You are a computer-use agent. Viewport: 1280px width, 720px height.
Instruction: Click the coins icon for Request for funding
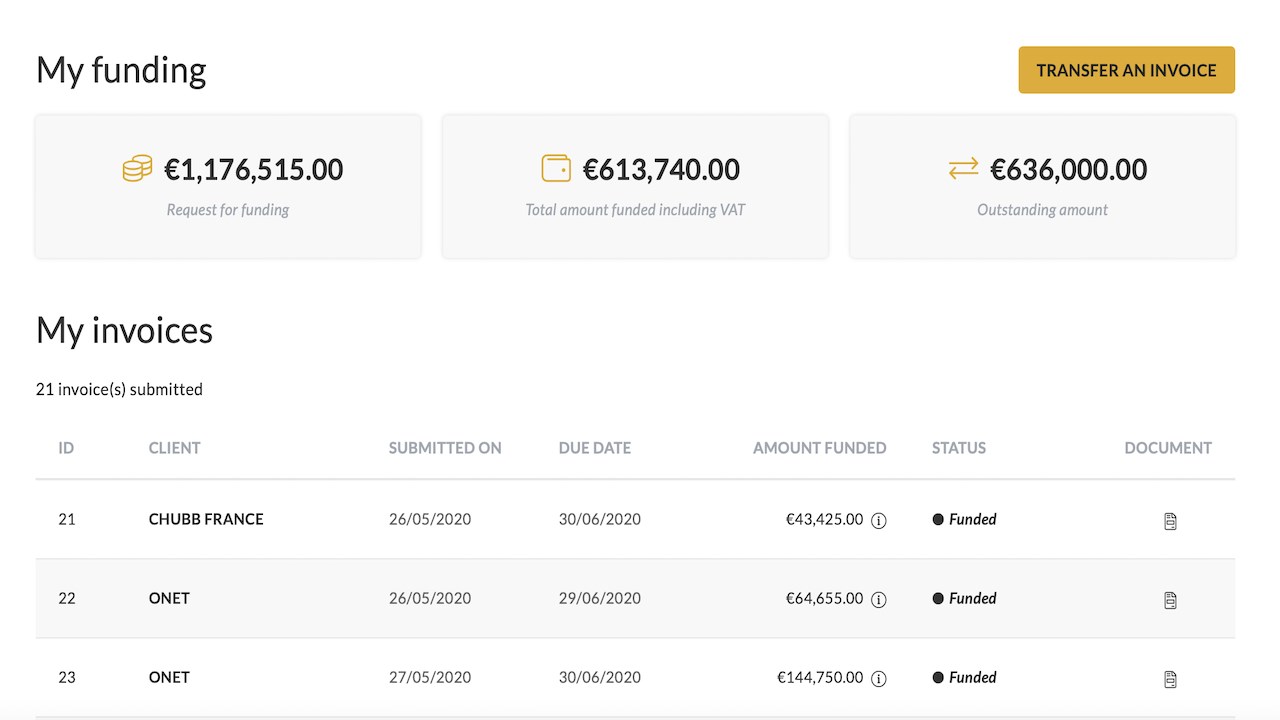click(x=137, y=168)
